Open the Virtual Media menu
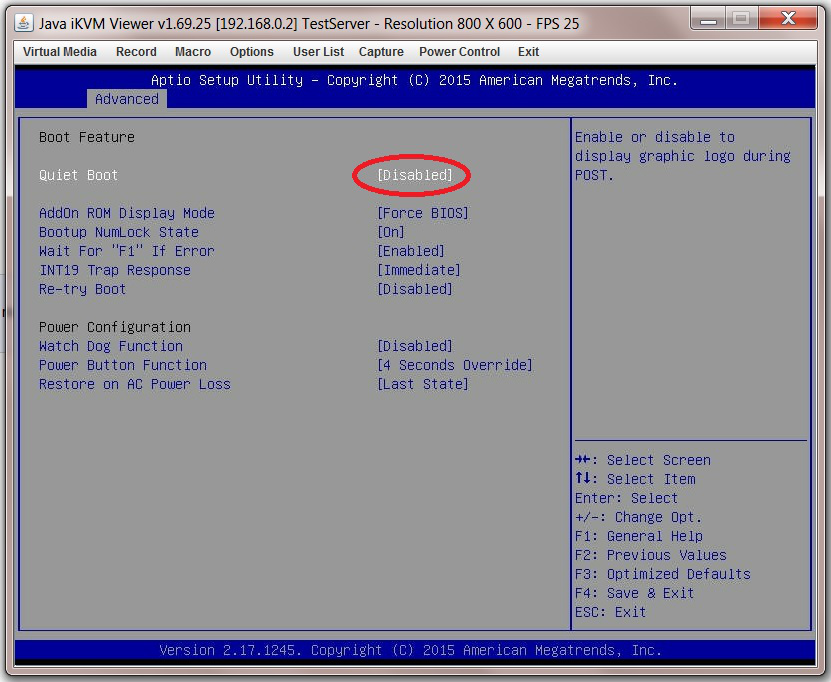831x682 pixels. tap(59, 52)
